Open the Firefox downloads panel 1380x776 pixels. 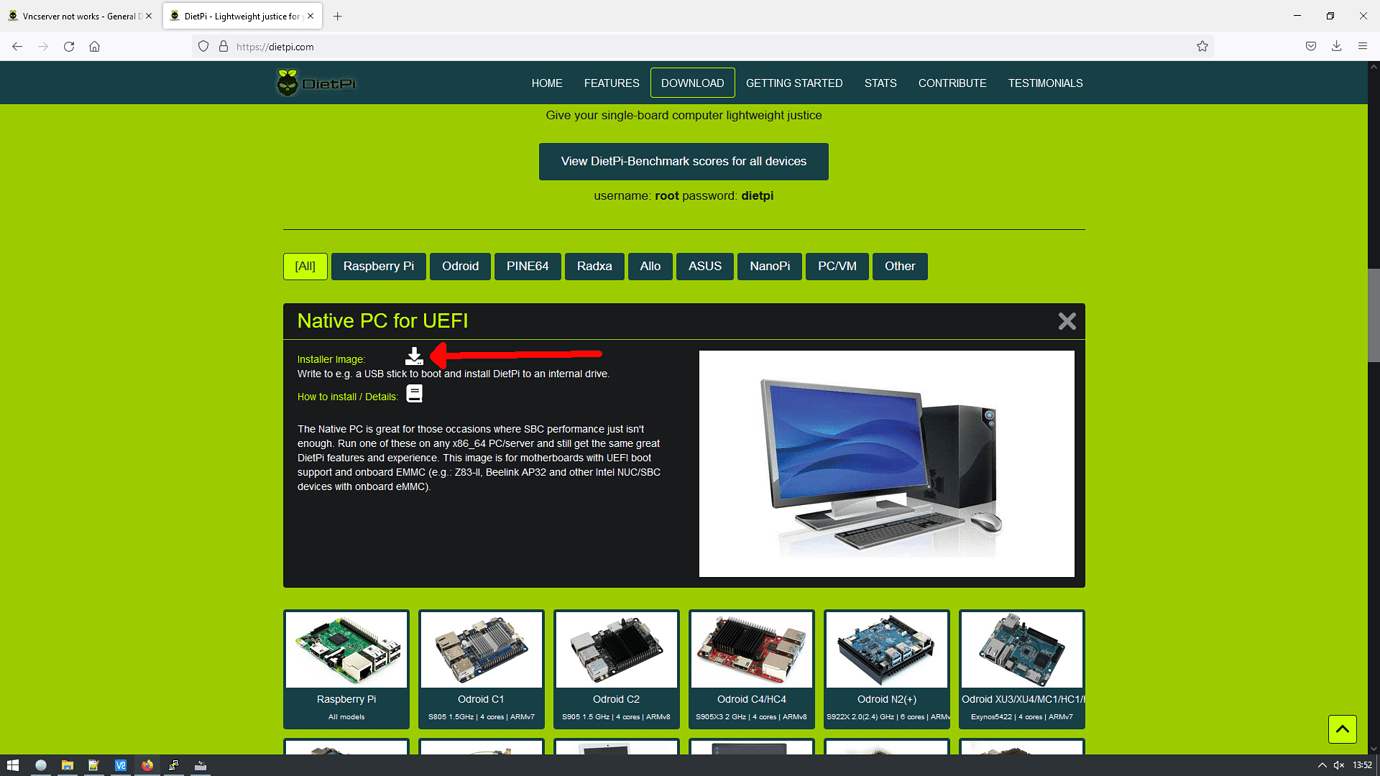click(x=1337, y=46)
